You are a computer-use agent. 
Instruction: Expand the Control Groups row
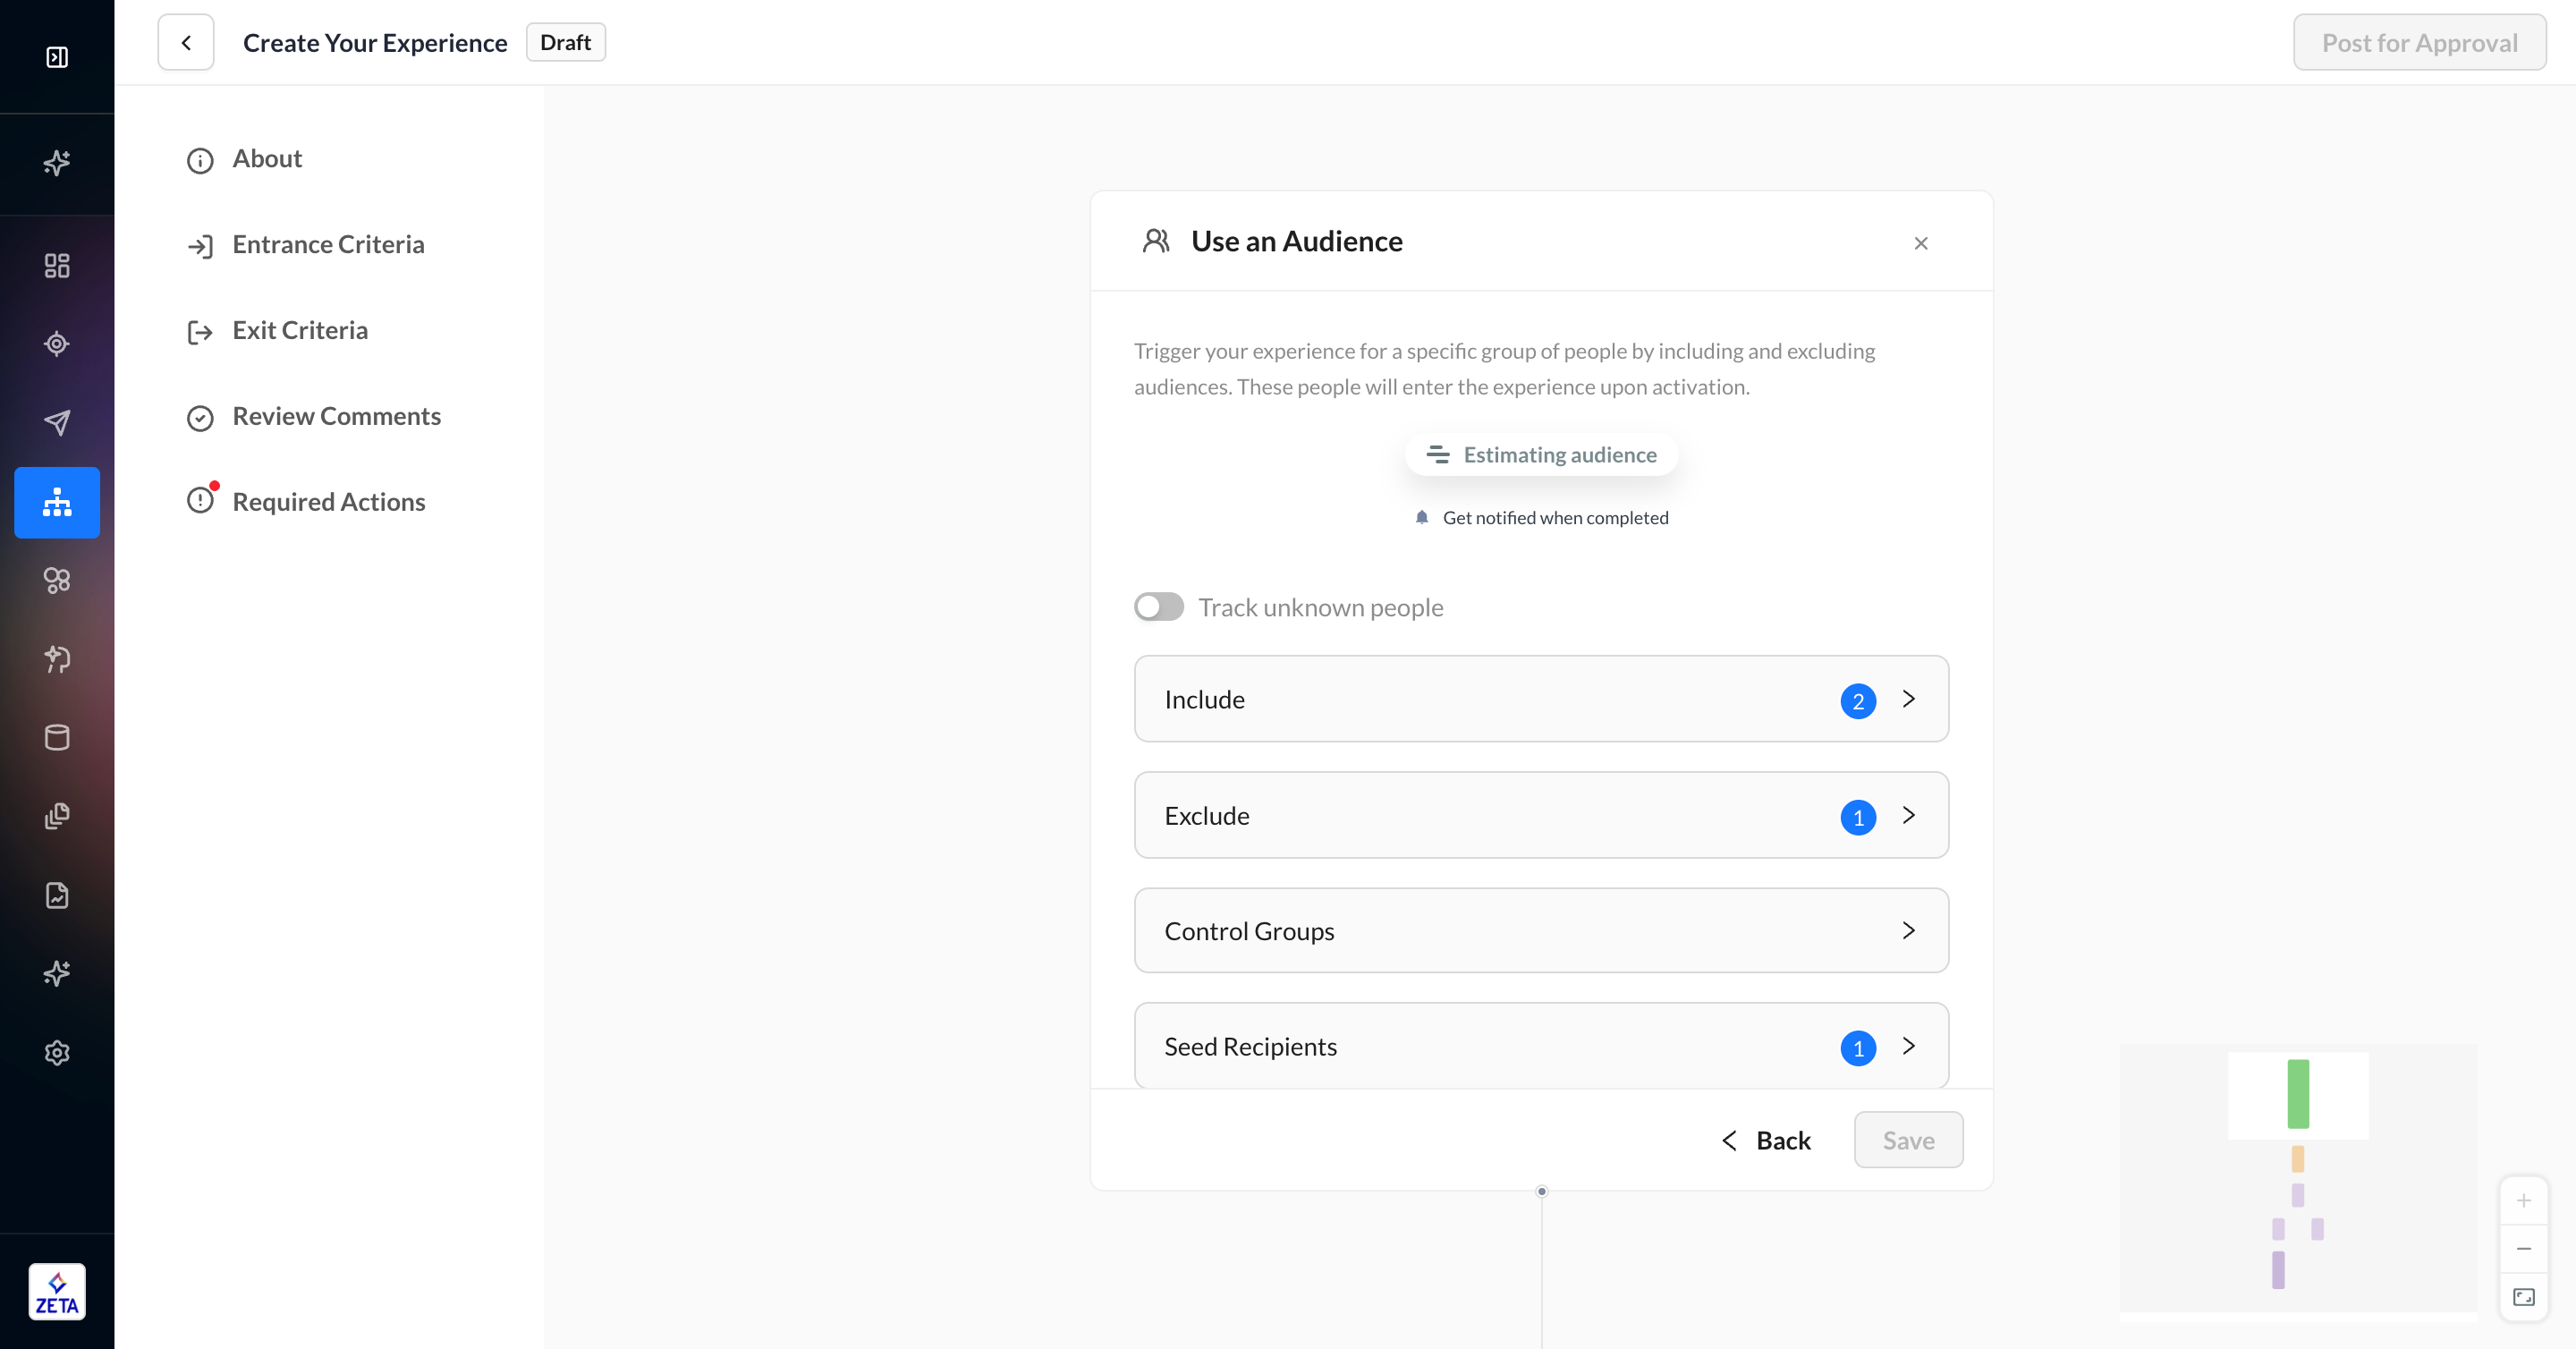1540,931
